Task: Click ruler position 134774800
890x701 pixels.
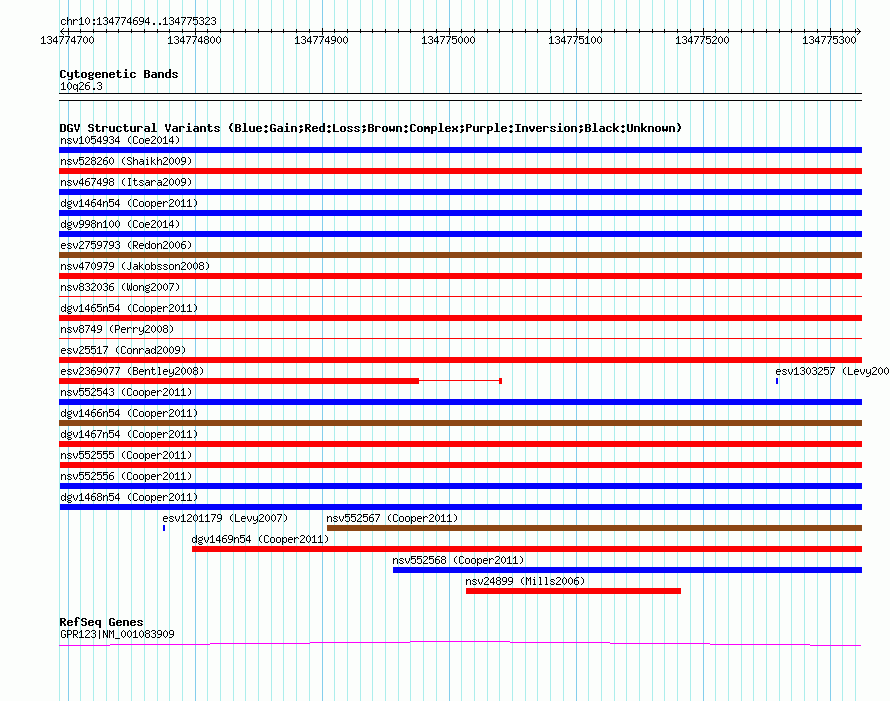Action: click(x=194, y=40)
